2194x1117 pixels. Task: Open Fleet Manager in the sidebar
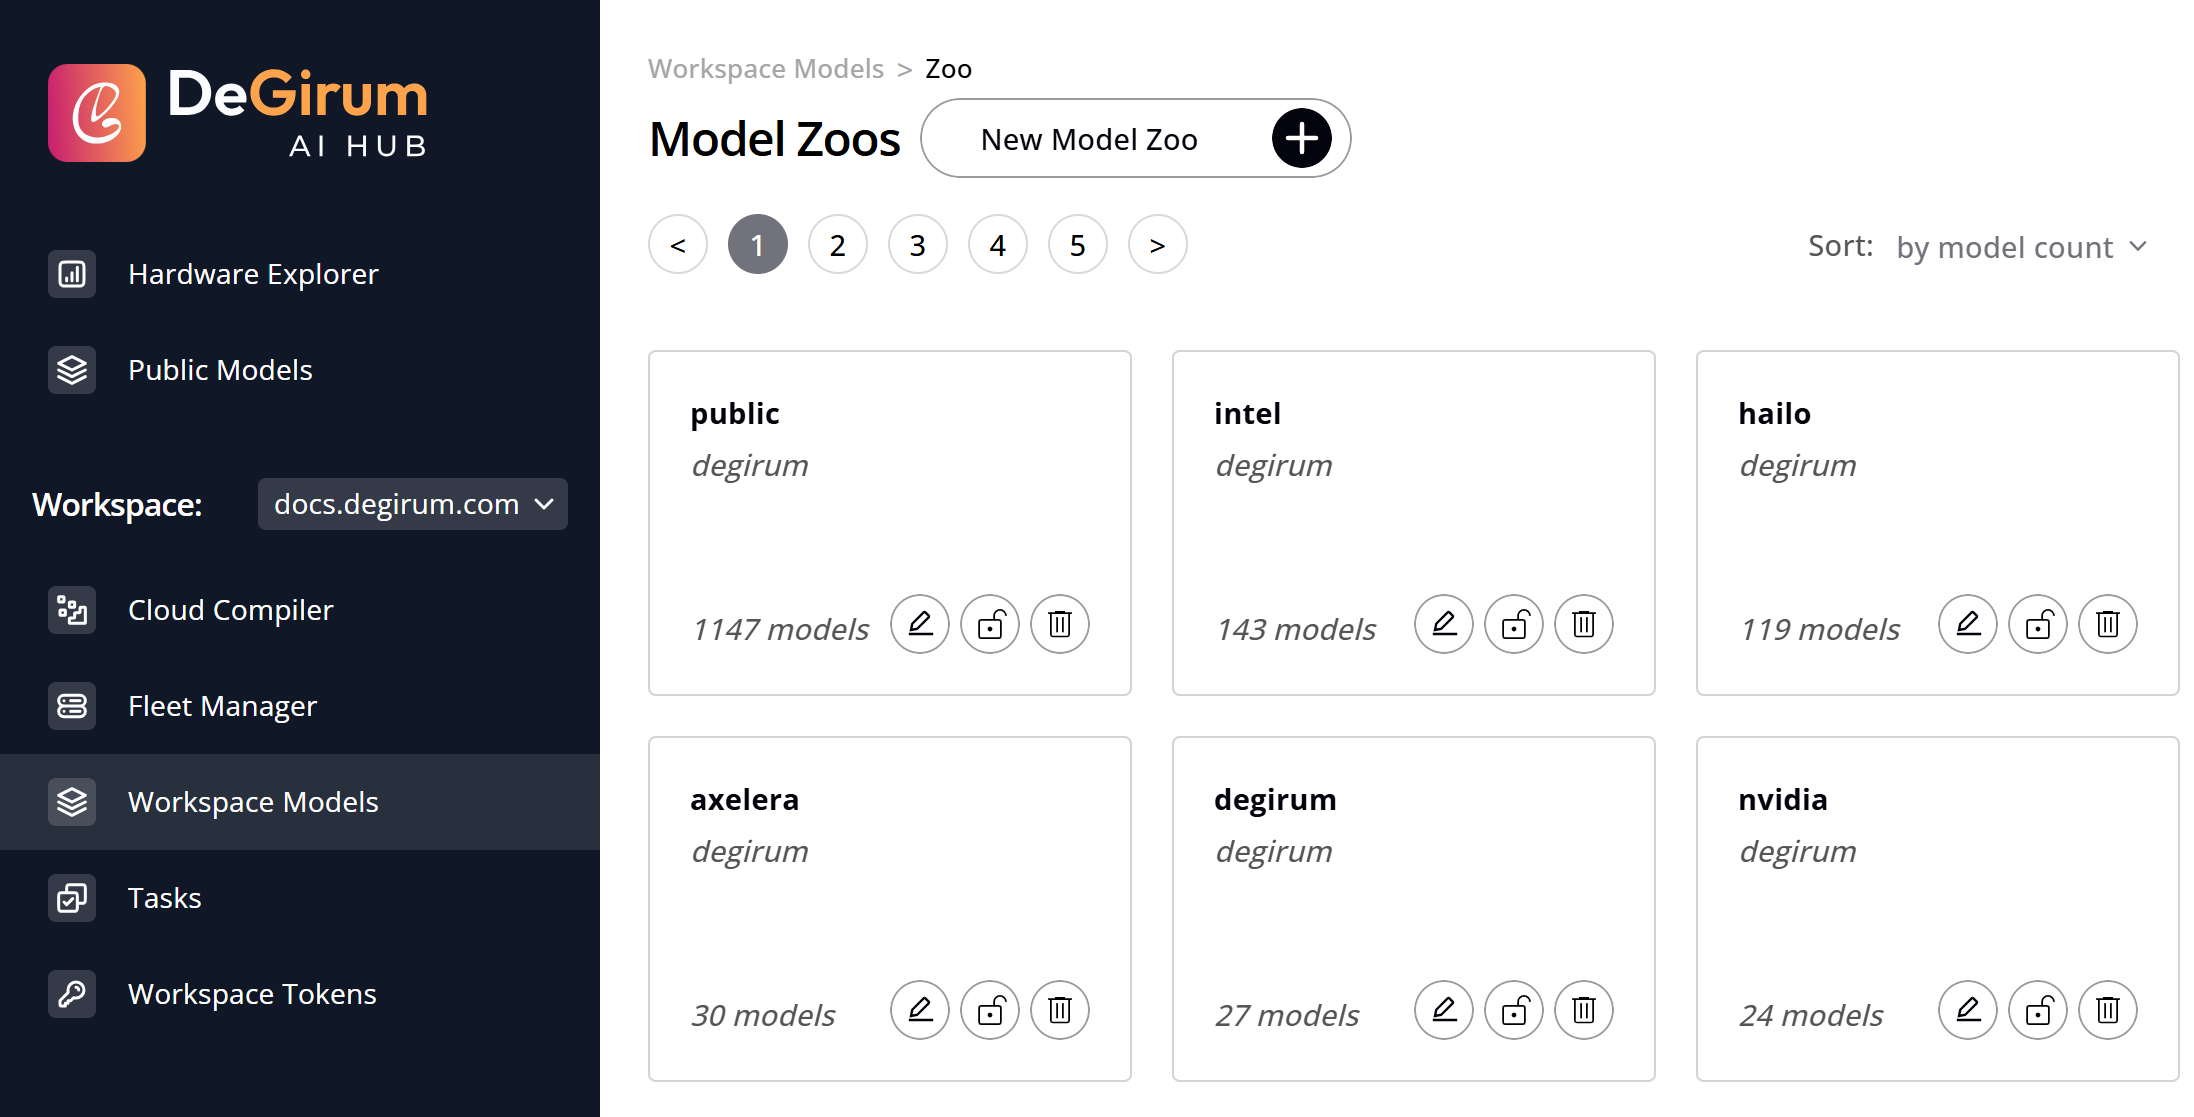pos(222,706)
